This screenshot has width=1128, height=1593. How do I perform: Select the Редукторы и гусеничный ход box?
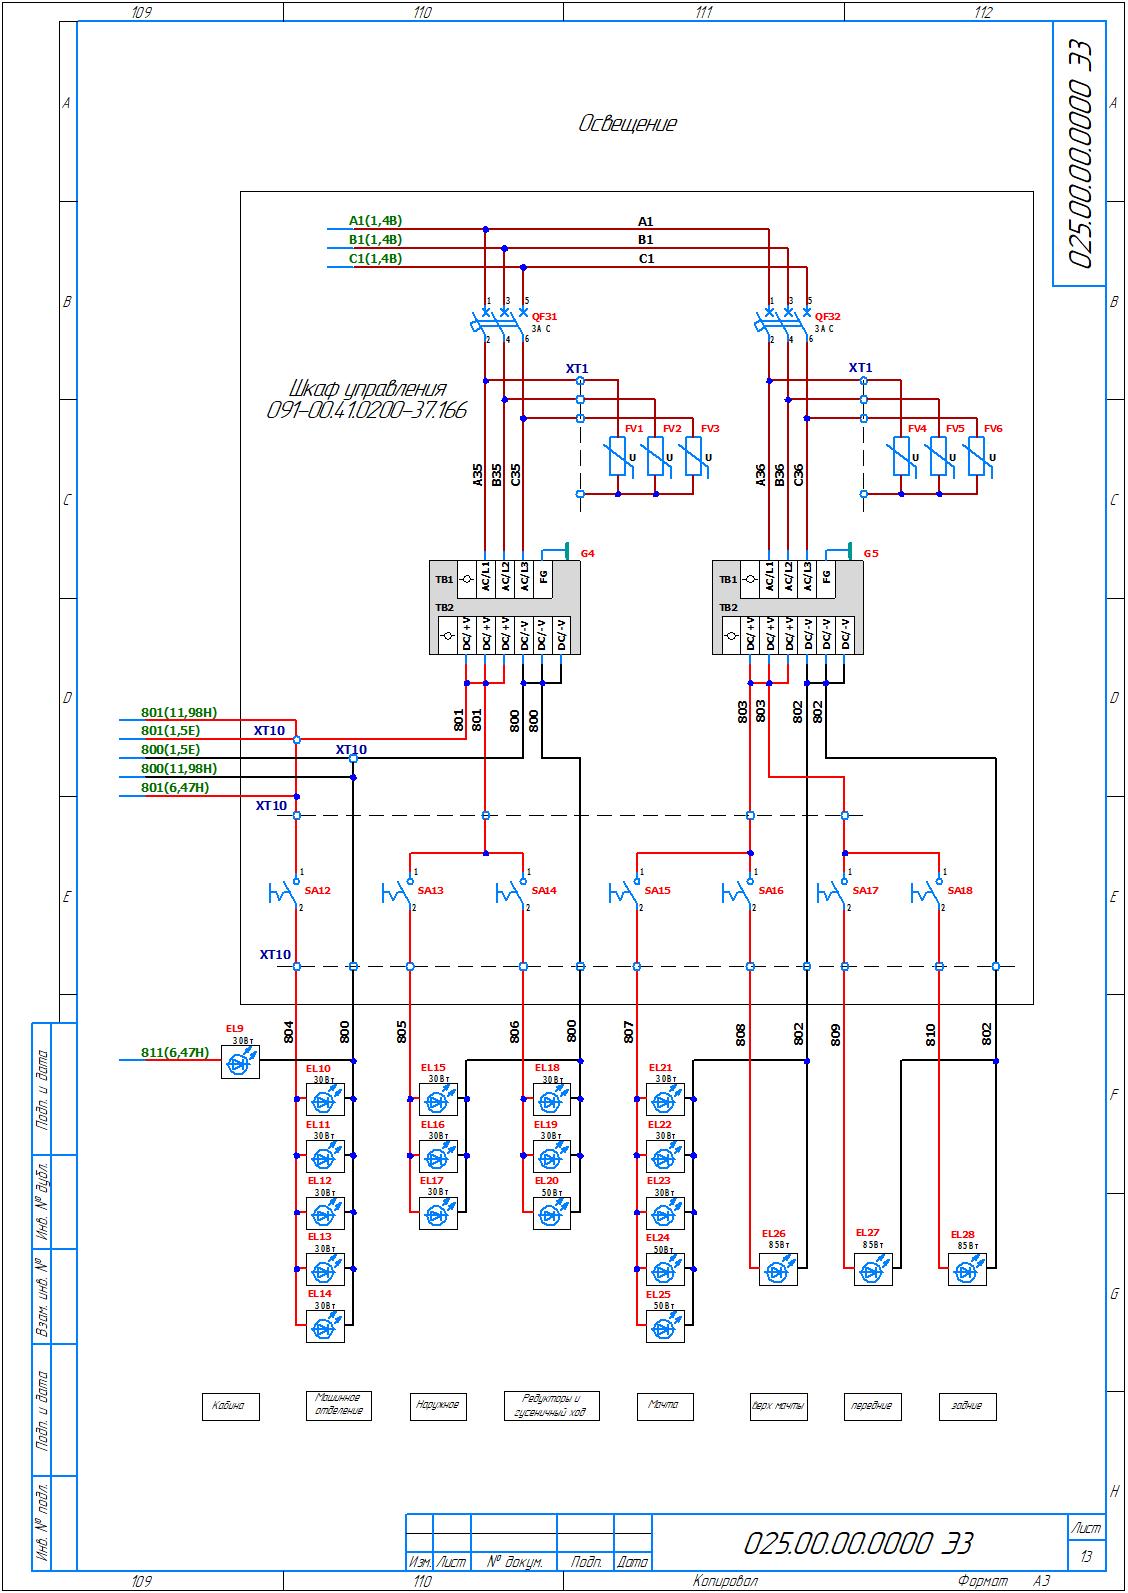click(x=551, y=1405)
